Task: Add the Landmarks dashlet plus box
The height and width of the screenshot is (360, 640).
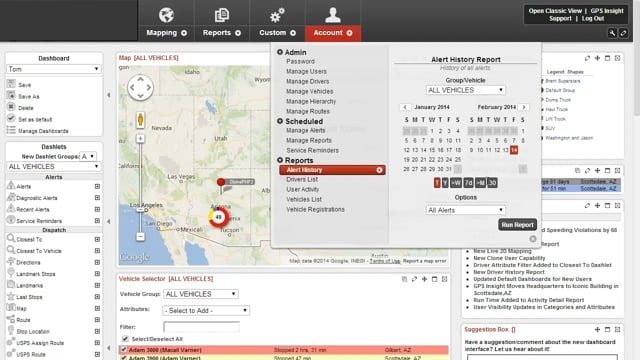Action: [97, 285]
